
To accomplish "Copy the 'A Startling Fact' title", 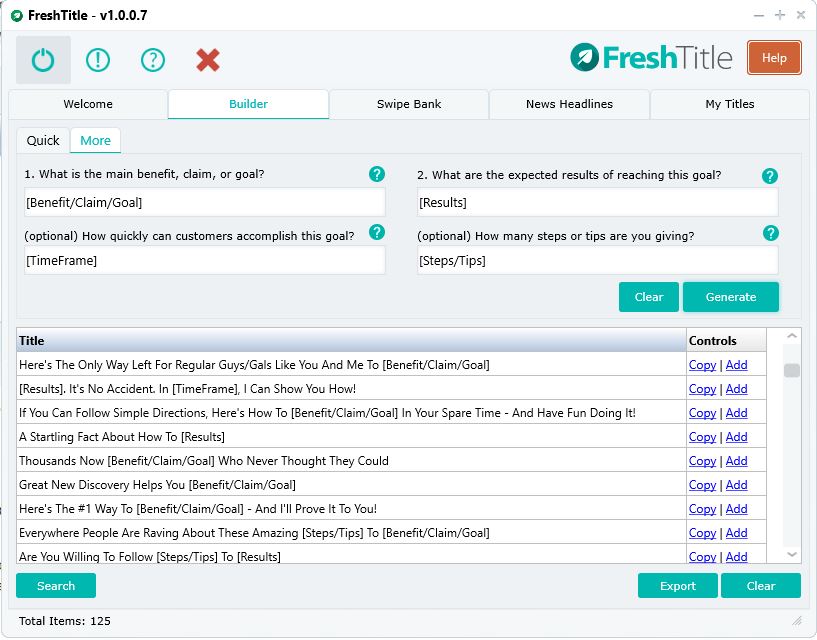I will click(702, 437).
